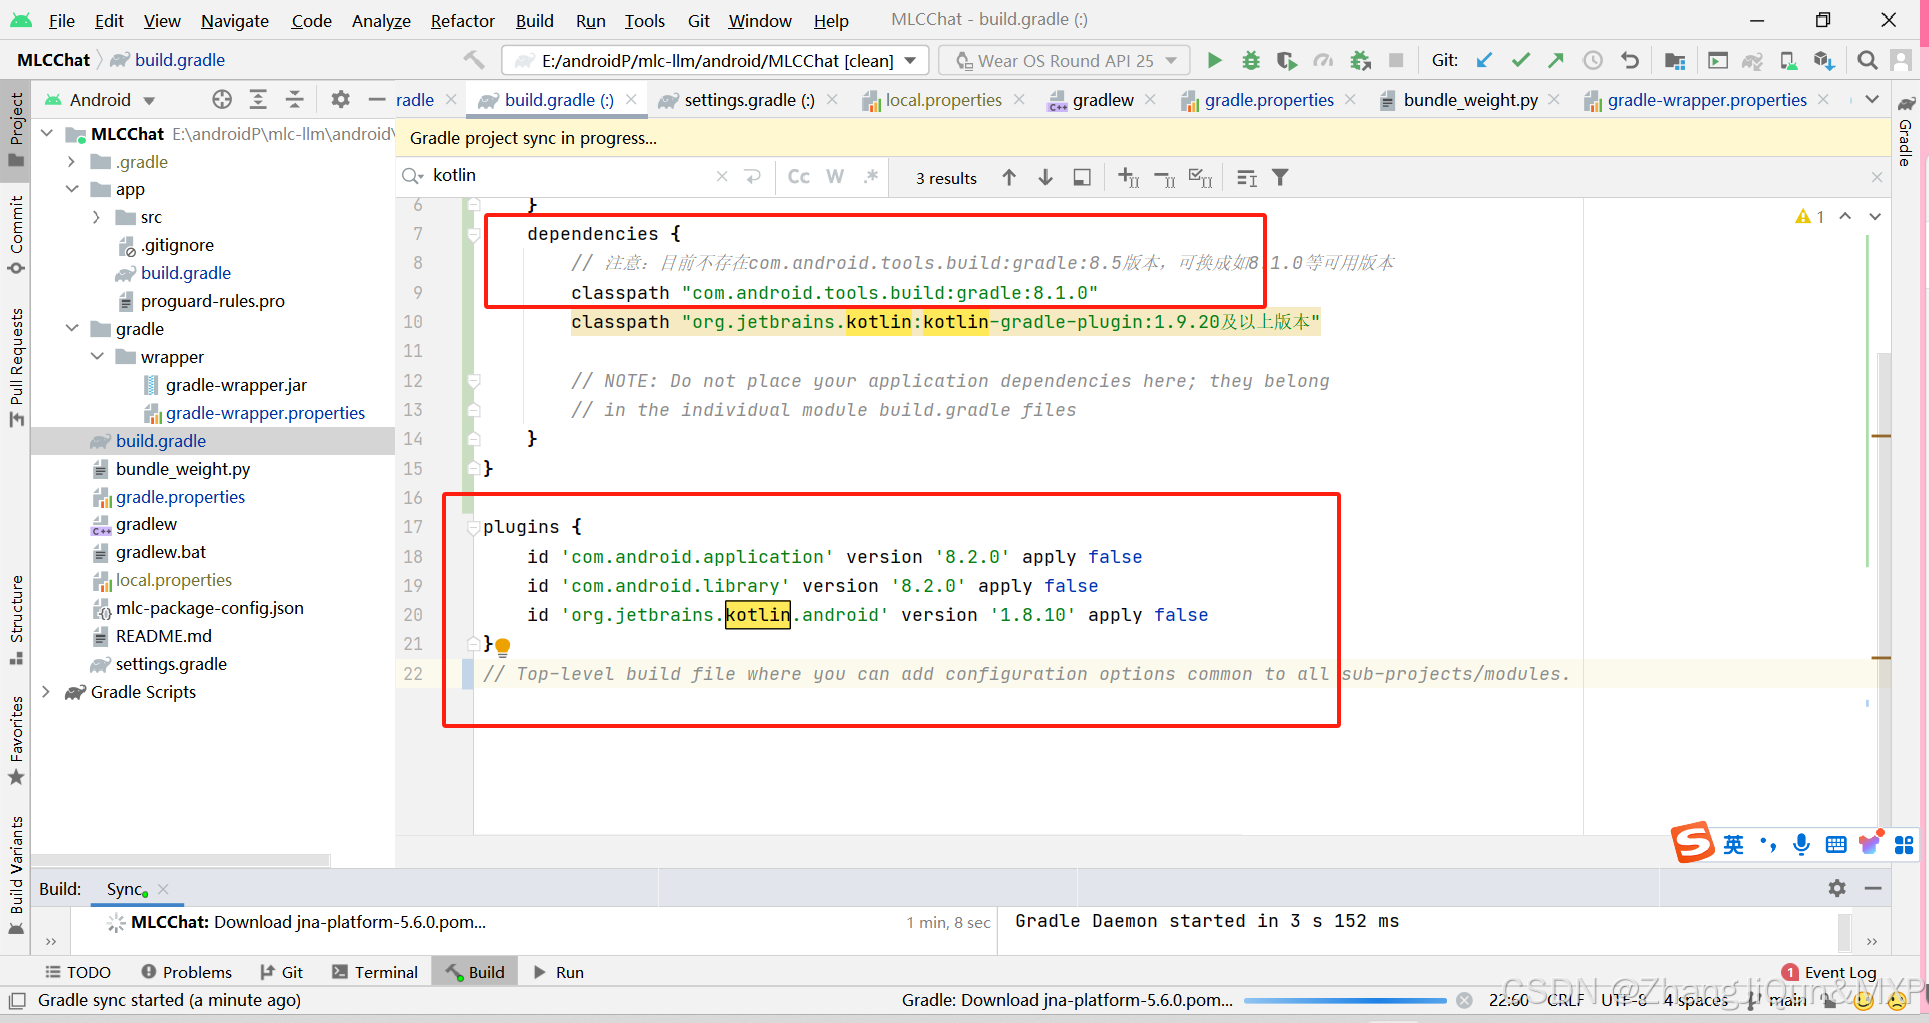Screen dimensions: 1929x1023
Task: Click the yellow lightbulb intention icon
Action: [503, 646]
